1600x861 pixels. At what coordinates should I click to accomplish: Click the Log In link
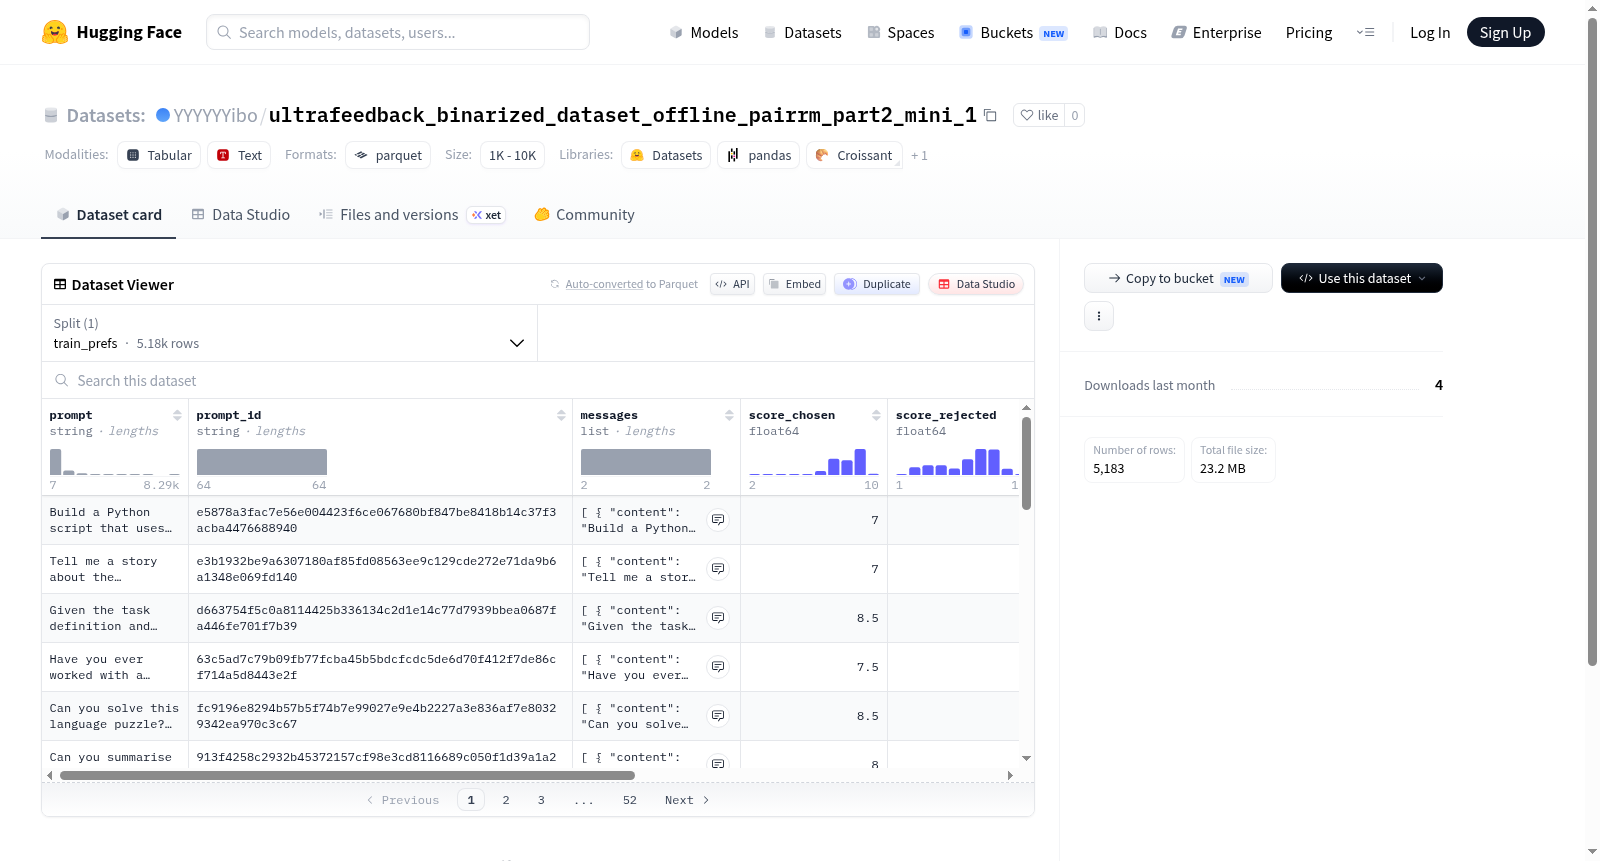tap(1430, 32)
